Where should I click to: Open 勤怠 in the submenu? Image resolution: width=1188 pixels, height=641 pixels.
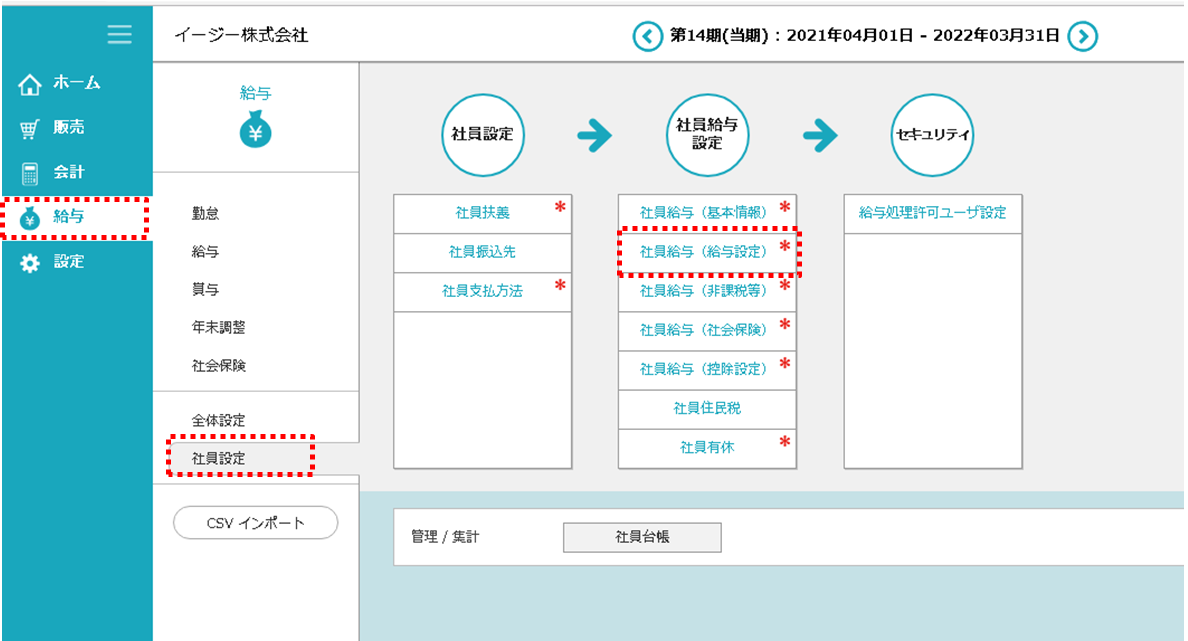point(205,213)
